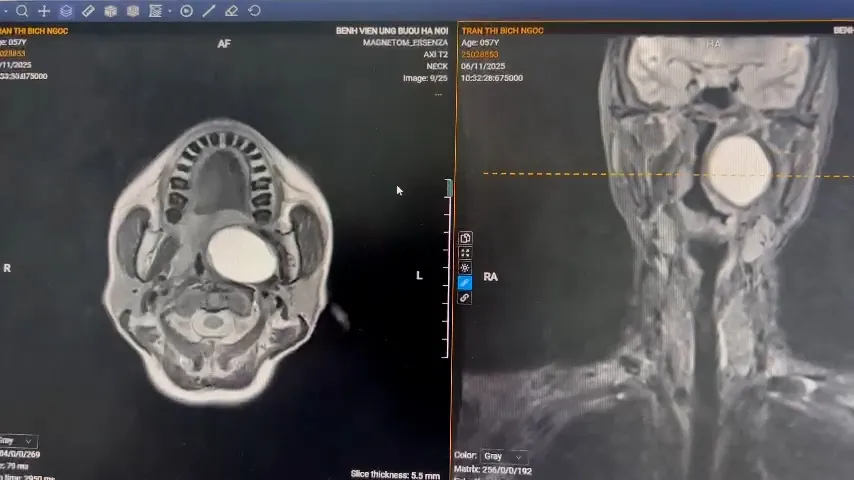Open Color Gray dropdown in coronal view
The image size is (854, 480).
click(504, 456)
